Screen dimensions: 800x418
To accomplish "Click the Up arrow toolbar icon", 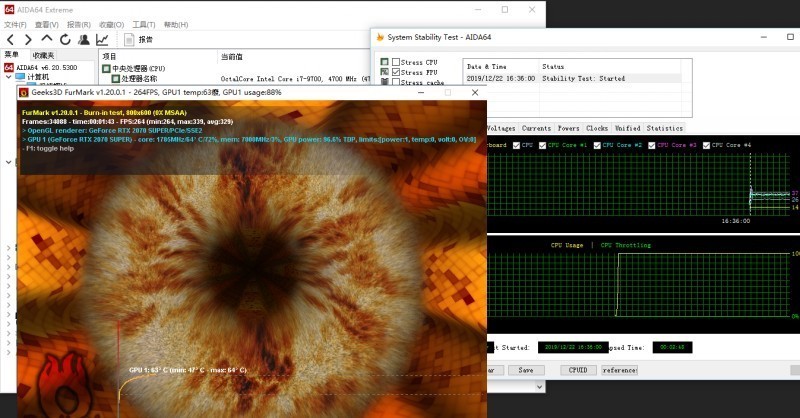I will tap(47, 40).
